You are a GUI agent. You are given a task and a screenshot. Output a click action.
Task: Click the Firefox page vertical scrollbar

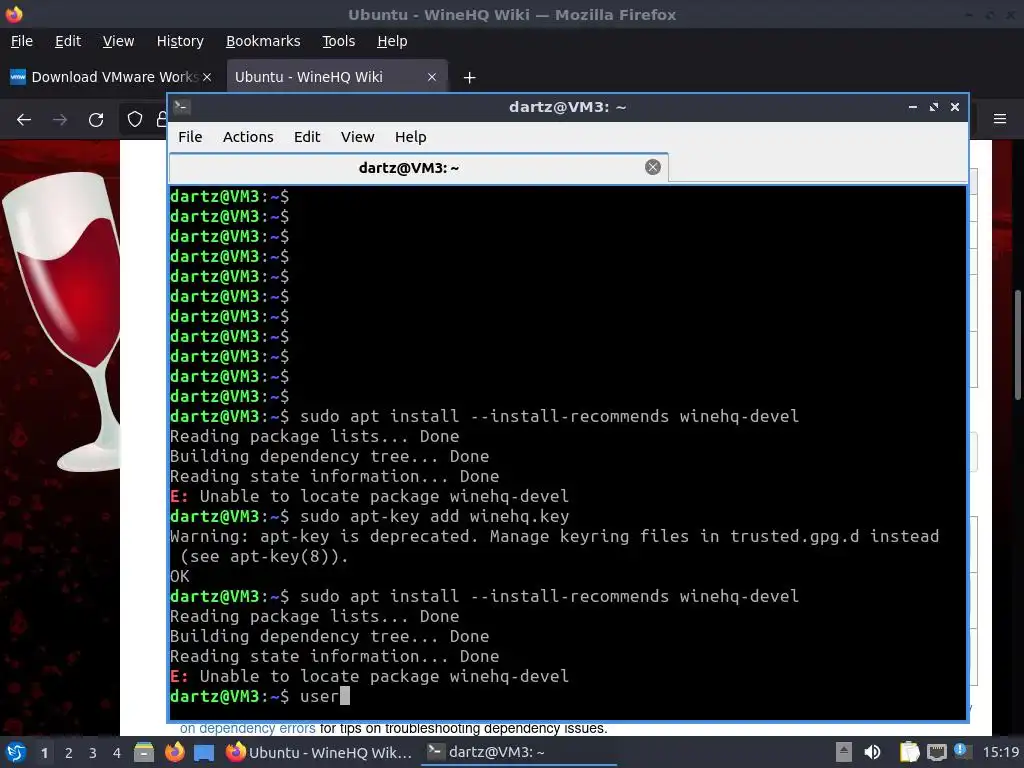click(x=1017, y=345)
